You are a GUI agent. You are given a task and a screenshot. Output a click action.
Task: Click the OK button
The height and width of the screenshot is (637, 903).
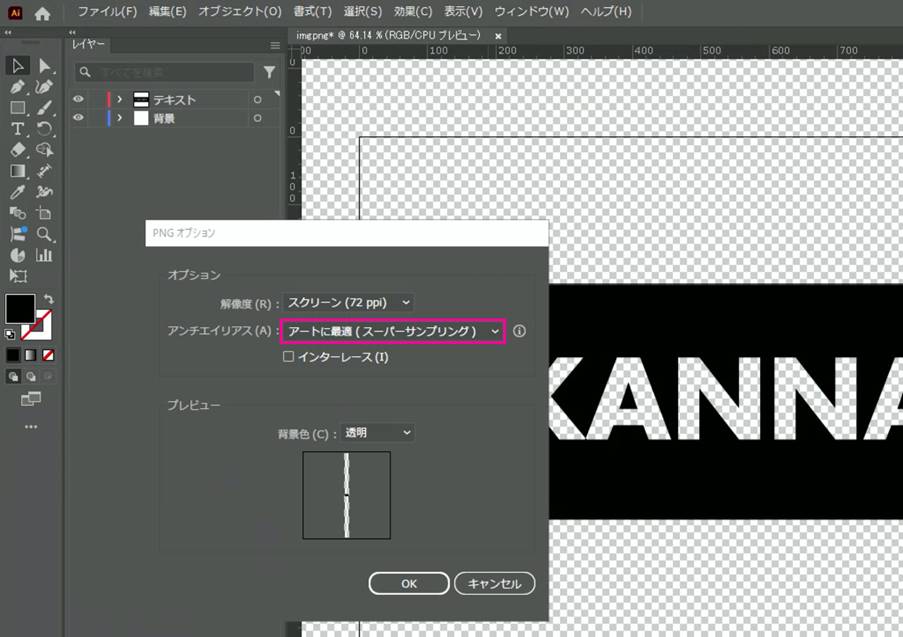pos(408,583)
